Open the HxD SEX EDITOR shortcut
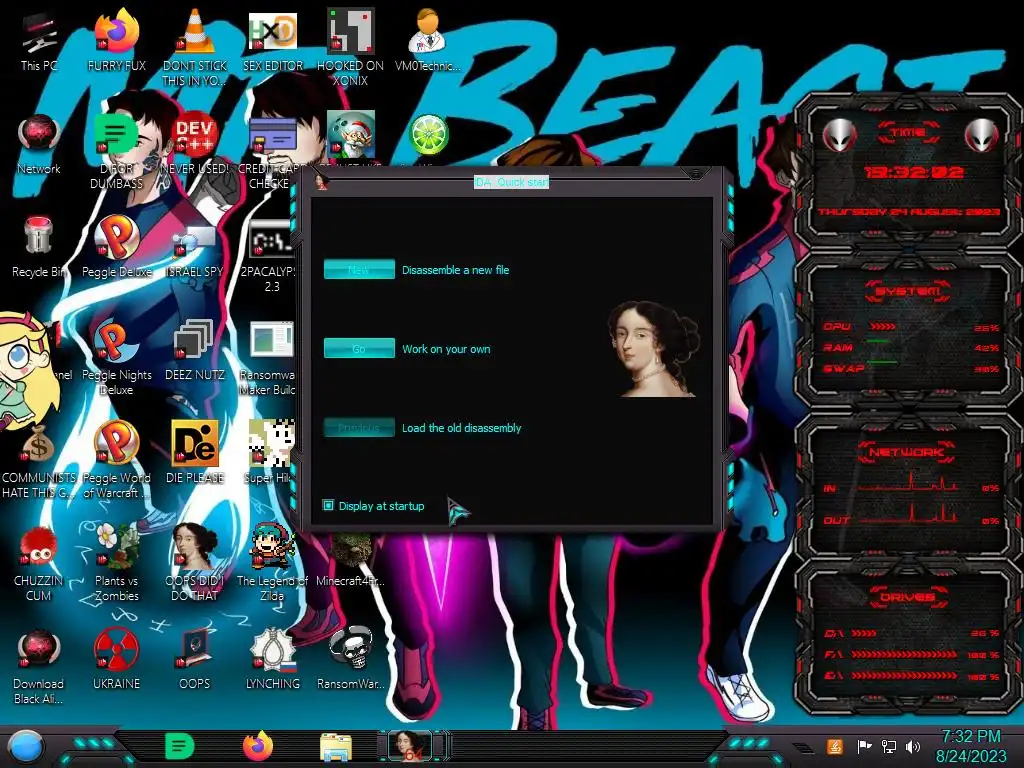This screenshot has height=768, width=1024. (x=272, y=39)
